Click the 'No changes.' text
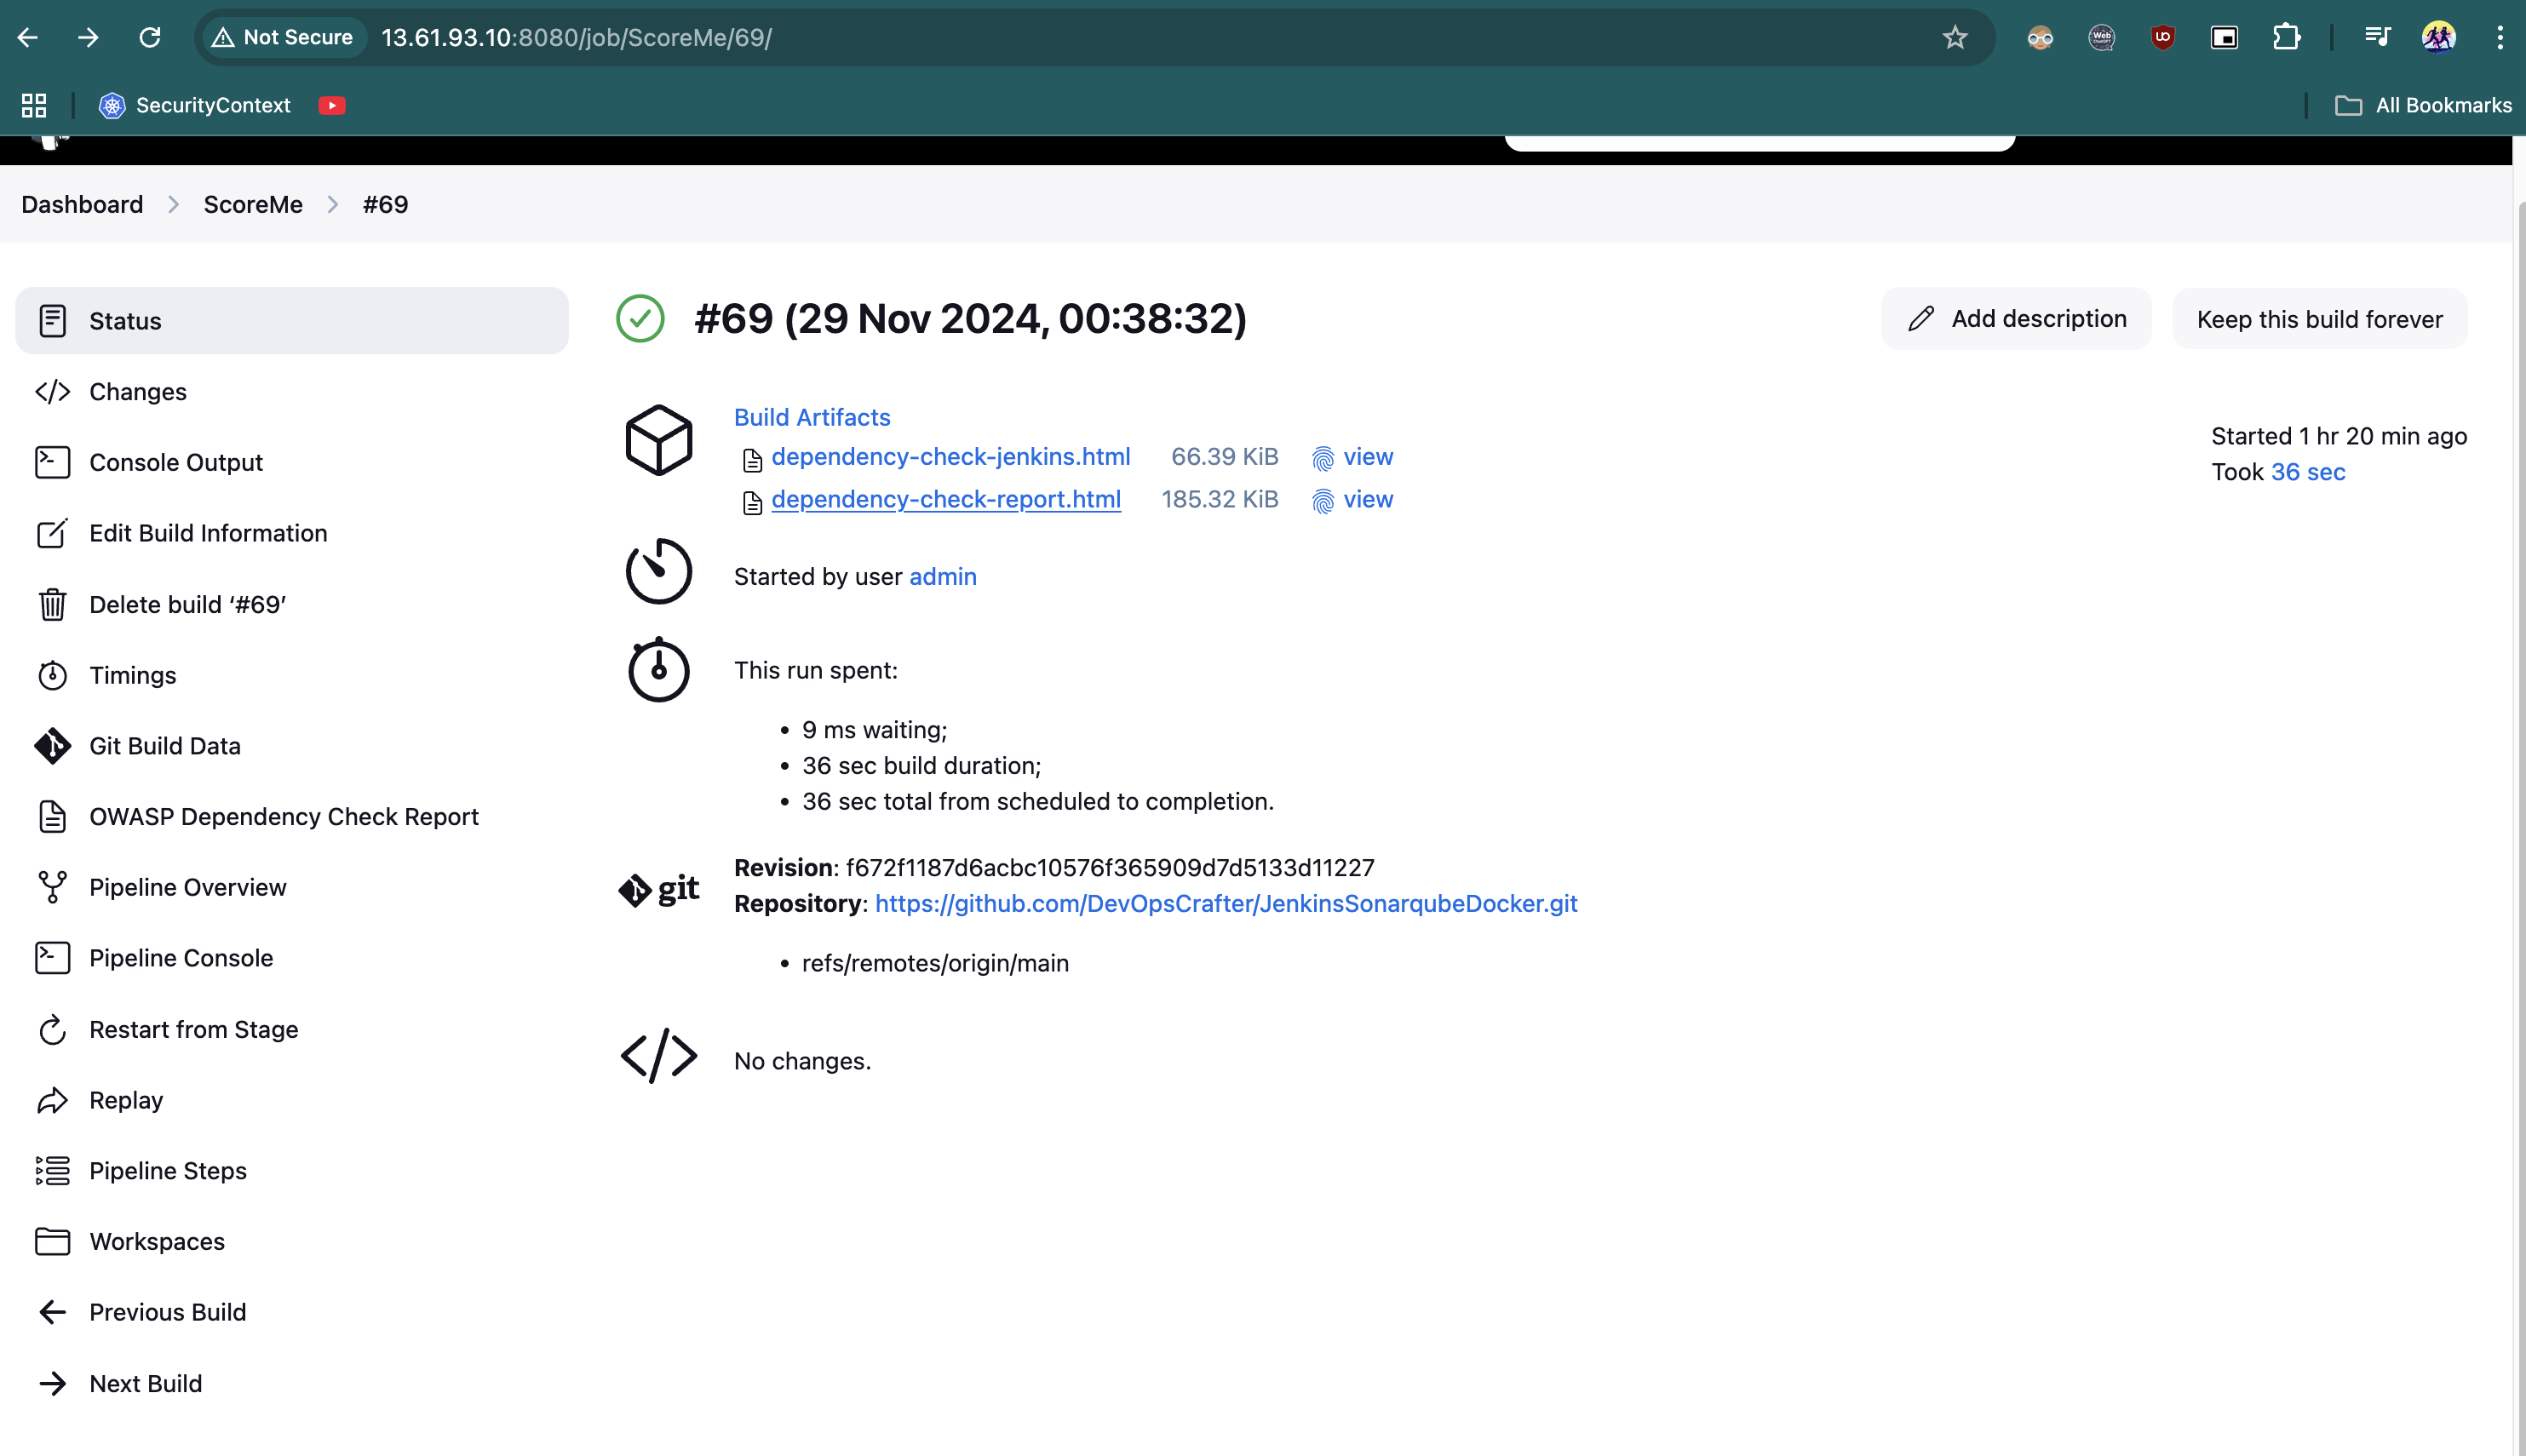Screen dimensions: 2526x1456 (802, 1060)
